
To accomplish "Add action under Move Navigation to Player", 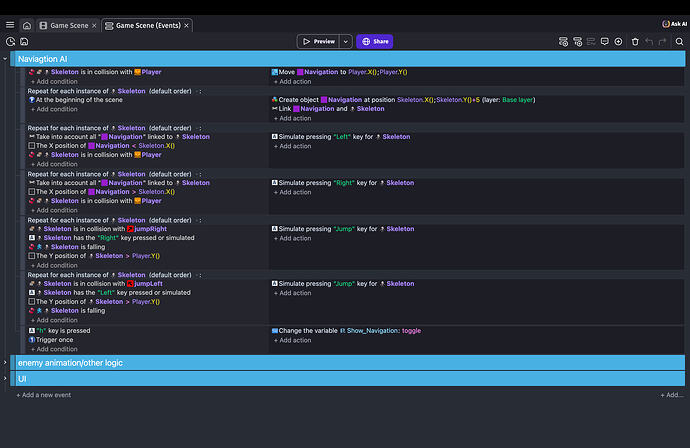I will pos(292,81).
